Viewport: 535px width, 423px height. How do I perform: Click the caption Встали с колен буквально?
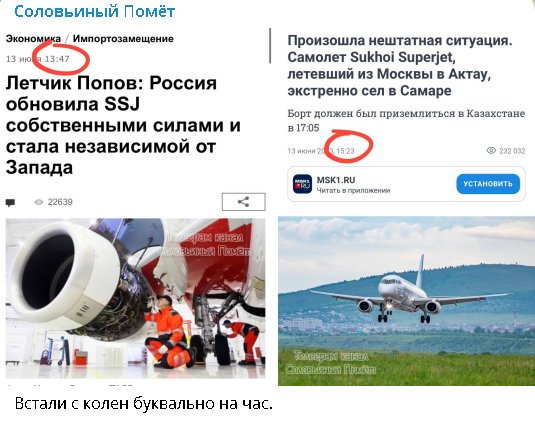144,404
